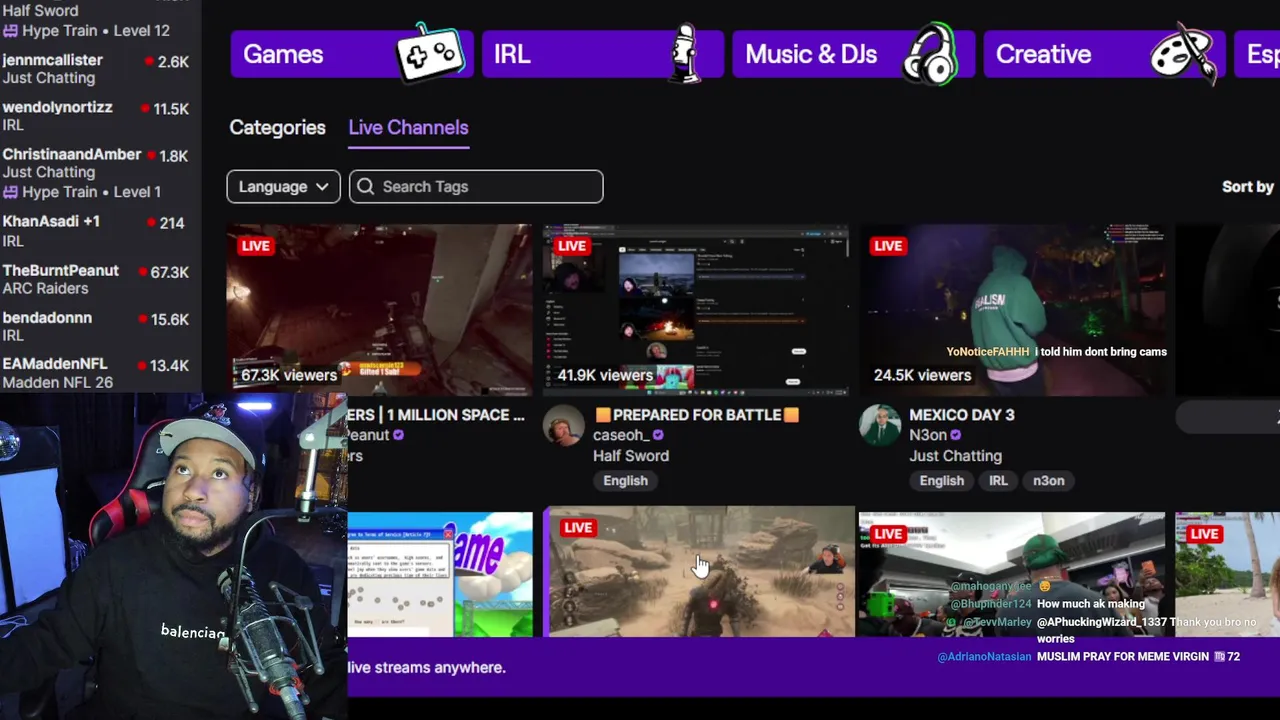Screen dimensions: 1280x720
Task: Switch to the Categories tab
Action: [x=277, y=127]
